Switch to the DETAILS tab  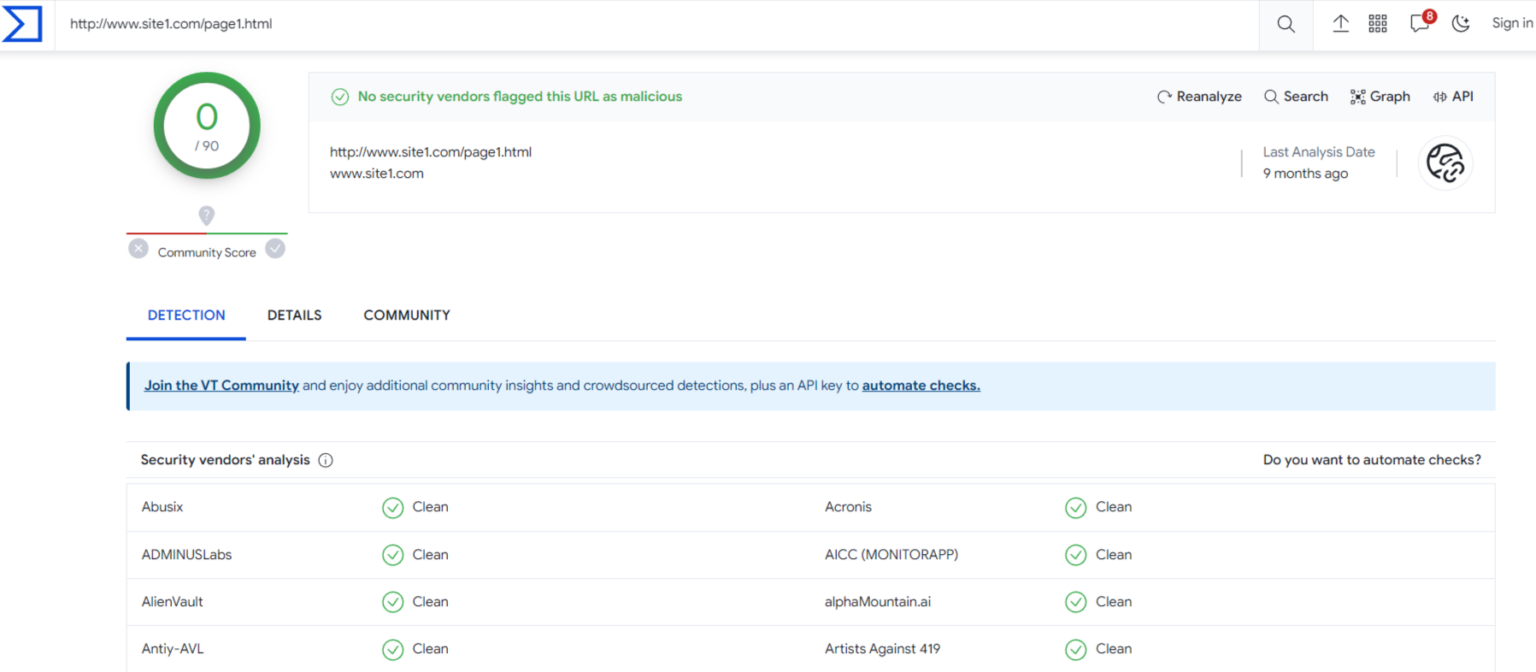294,315
